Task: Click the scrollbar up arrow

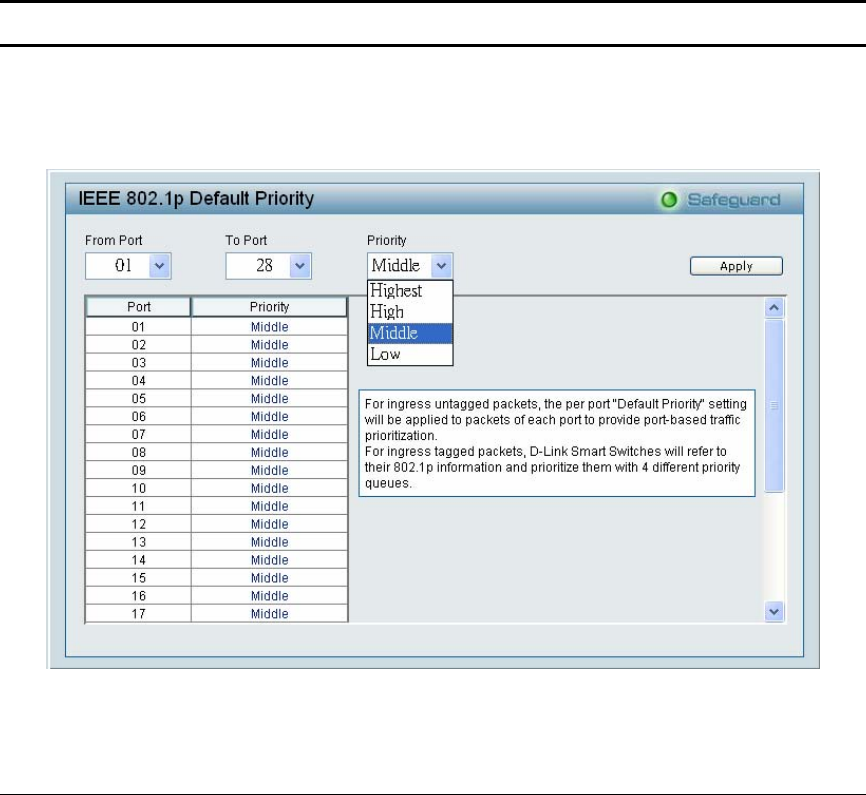Action: click(x=774, y=307)
